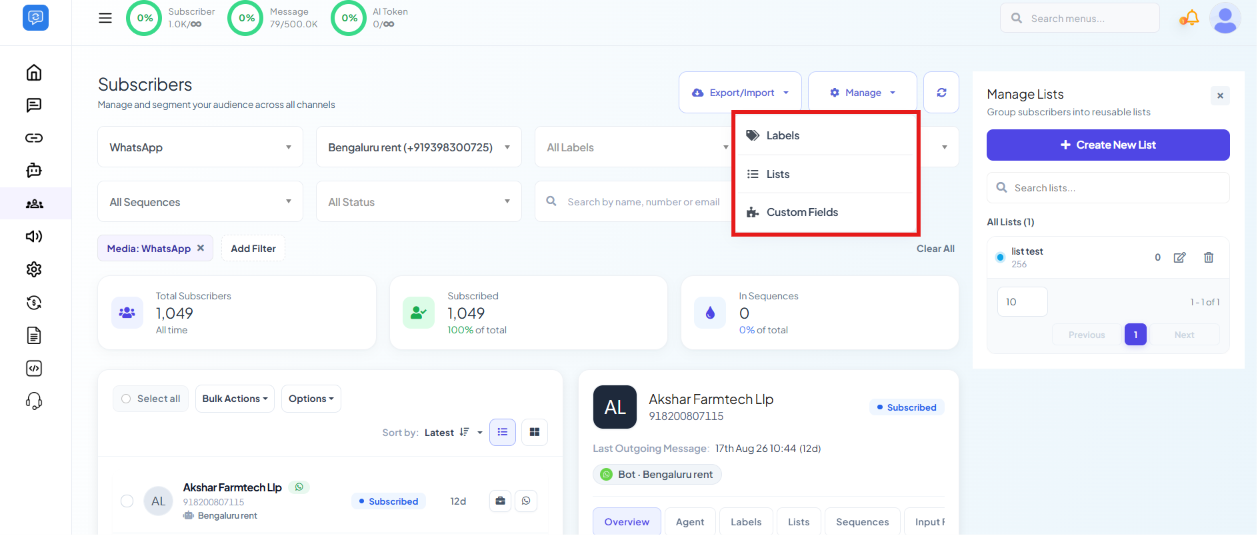The width and height of the screenshot is (1257, 535).
Task: Toggle the Latest sort direction icon
Action: [x=464, y=432]
